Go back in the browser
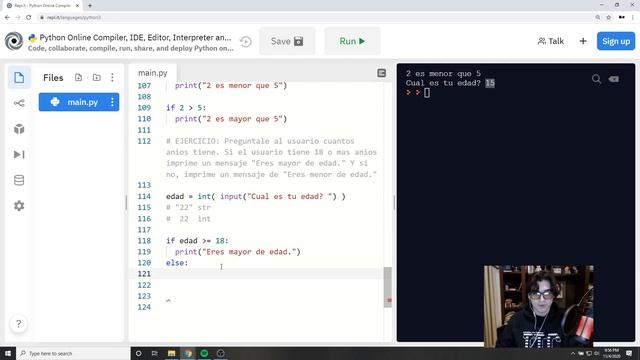This screenshot has width=640, height=360. pyautogui.click(x=7, y=18)
